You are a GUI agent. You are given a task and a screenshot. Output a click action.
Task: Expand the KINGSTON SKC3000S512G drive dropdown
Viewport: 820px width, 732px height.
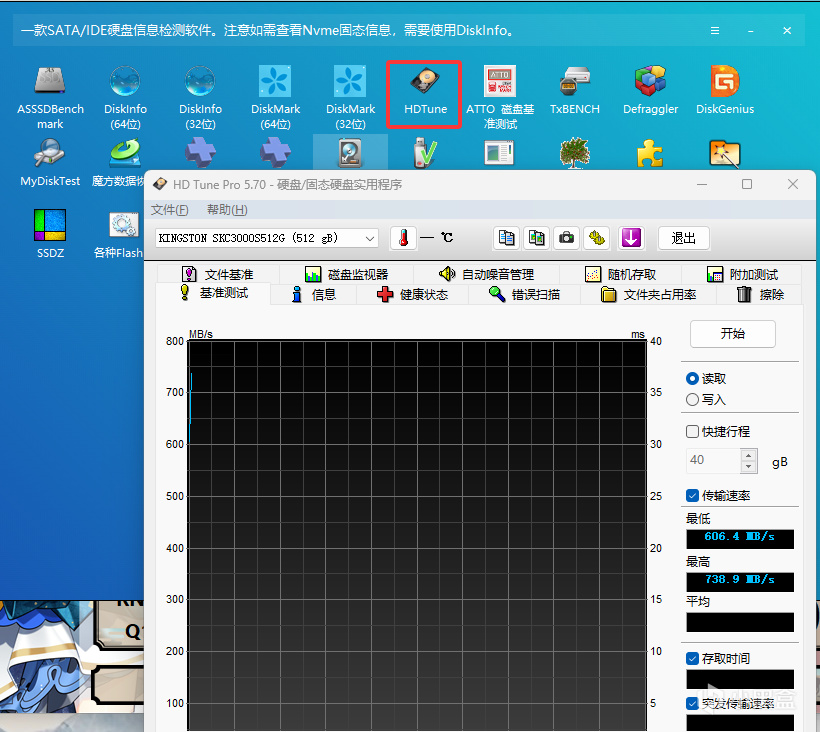pos(370,238)
